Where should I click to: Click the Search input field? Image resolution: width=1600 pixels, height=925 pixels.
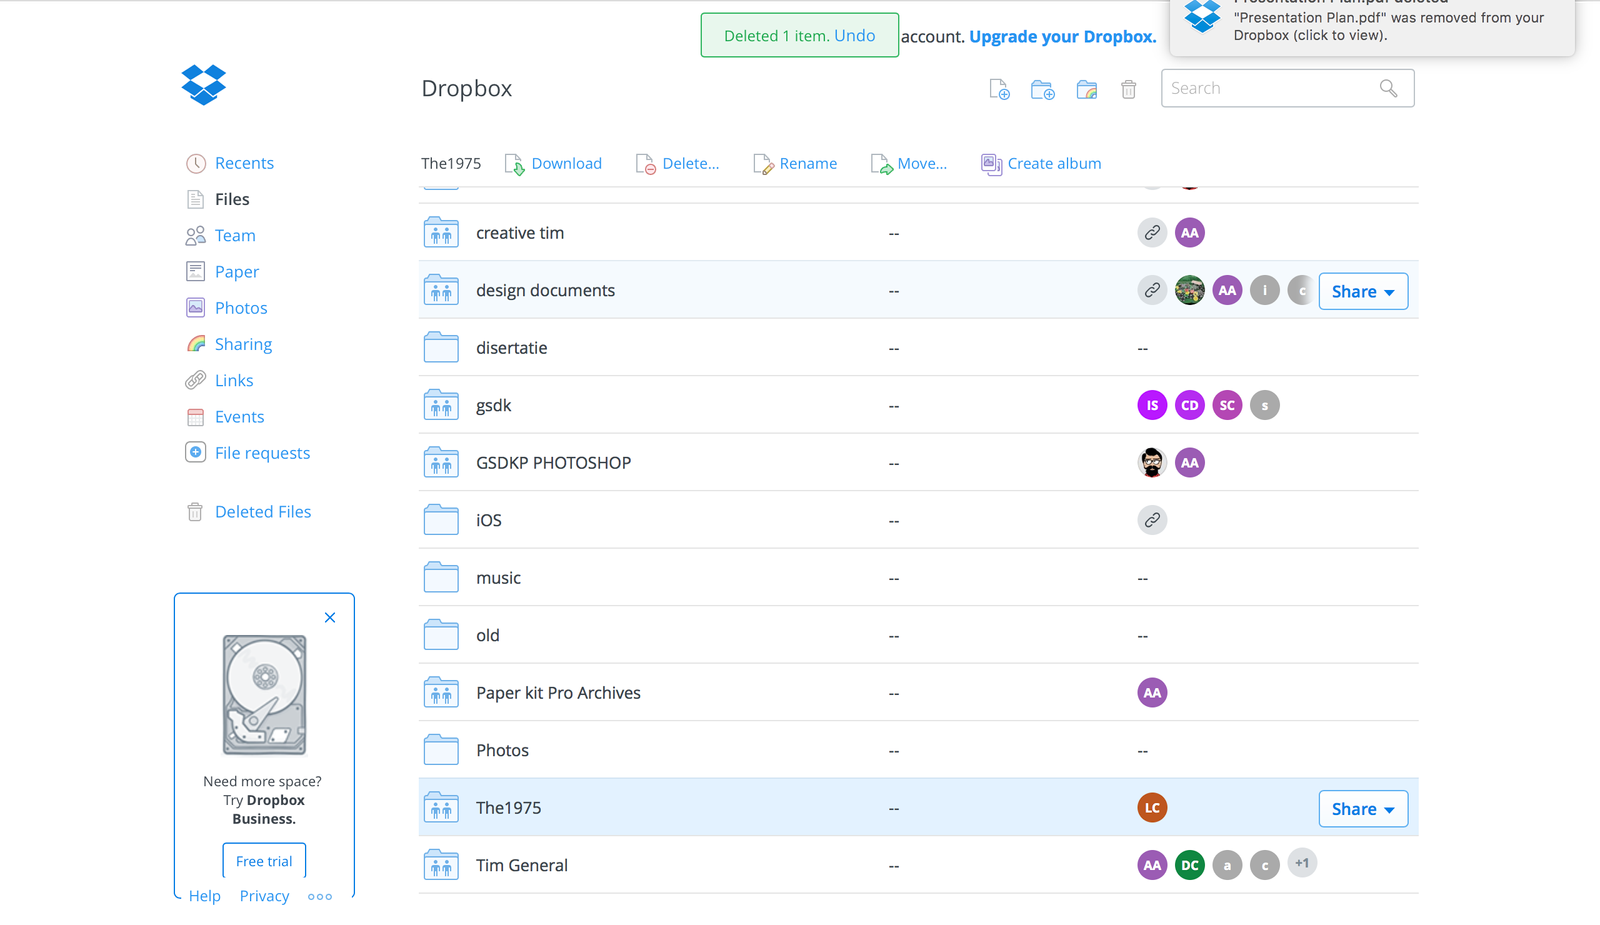[x=1270, y=88]
